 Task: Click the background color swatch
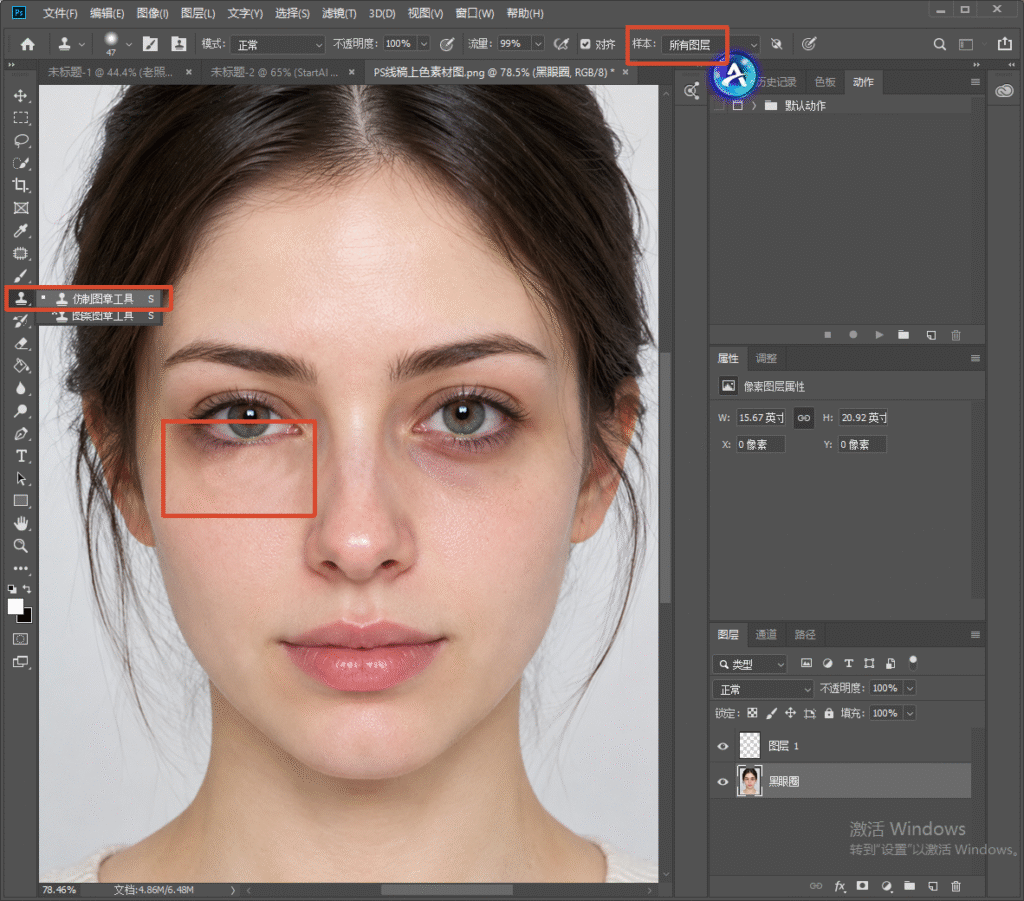[26, 616]
